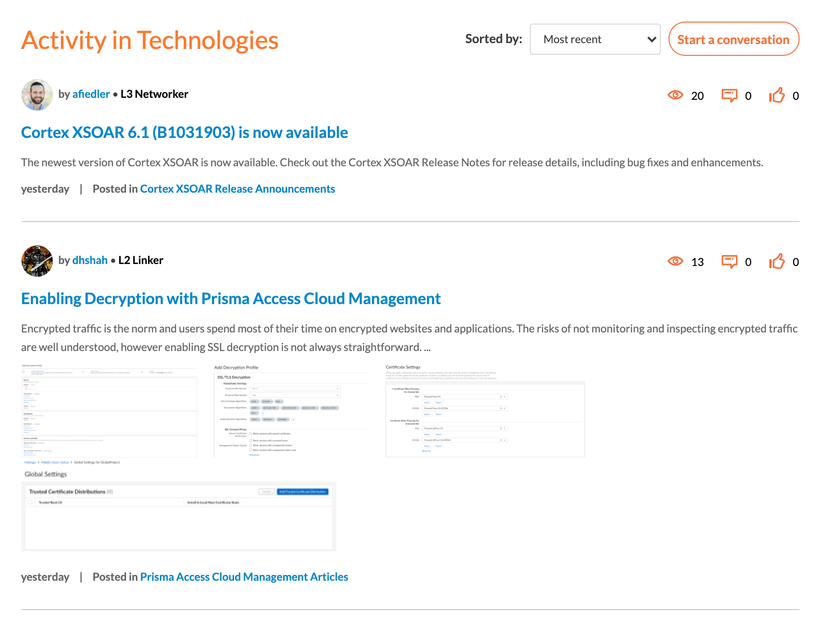This screenshot has height=617, width=824.
Task: Open Enabling Decryption with Prisma Access article
Action: [230, 298]
